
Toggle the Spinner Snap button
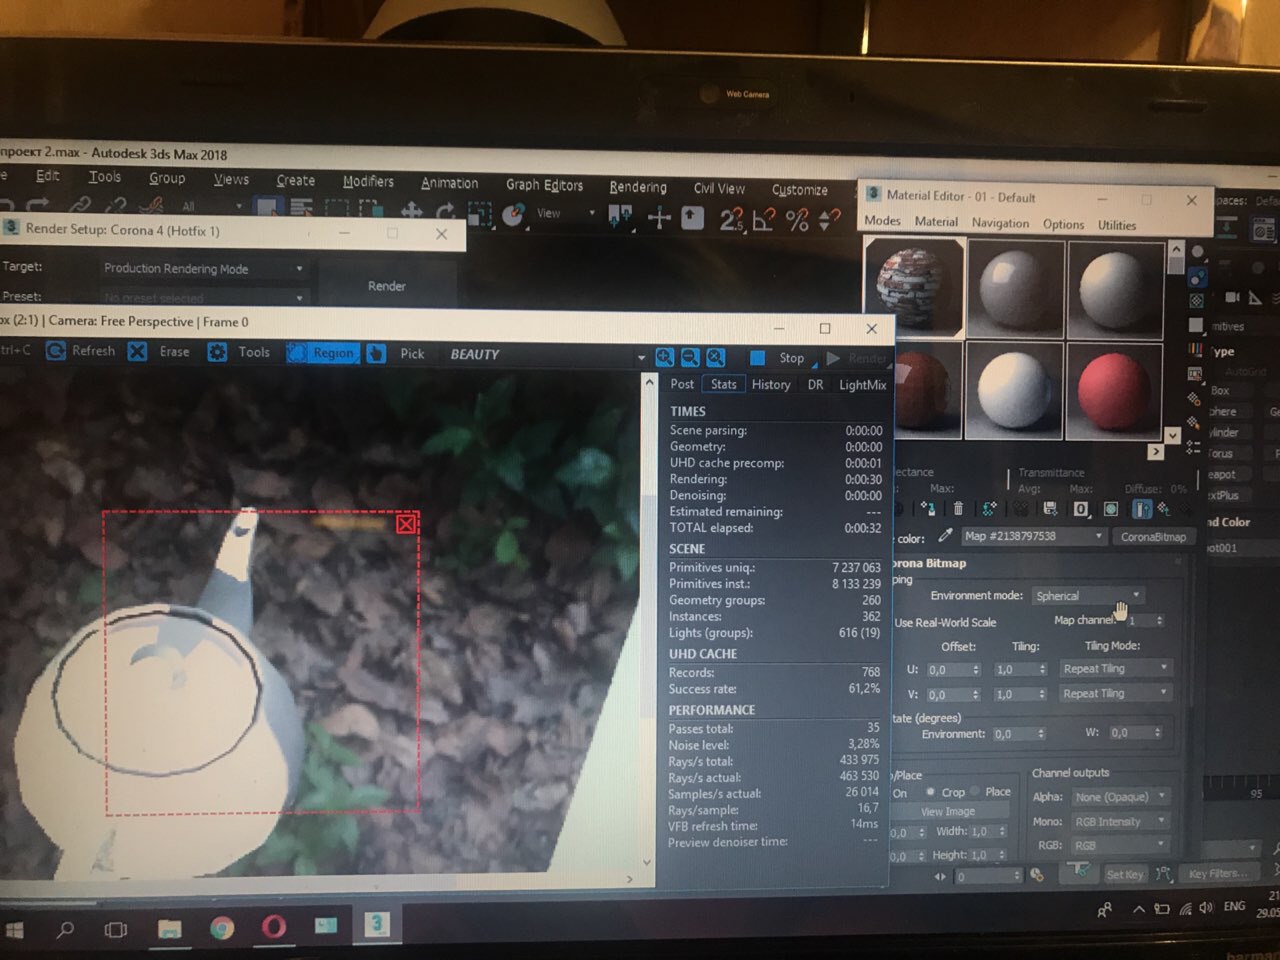[x=830, y=220]
